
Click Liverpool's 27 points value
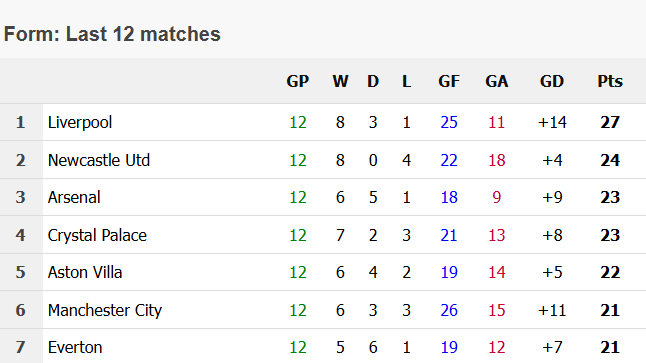tap(610, 122)
